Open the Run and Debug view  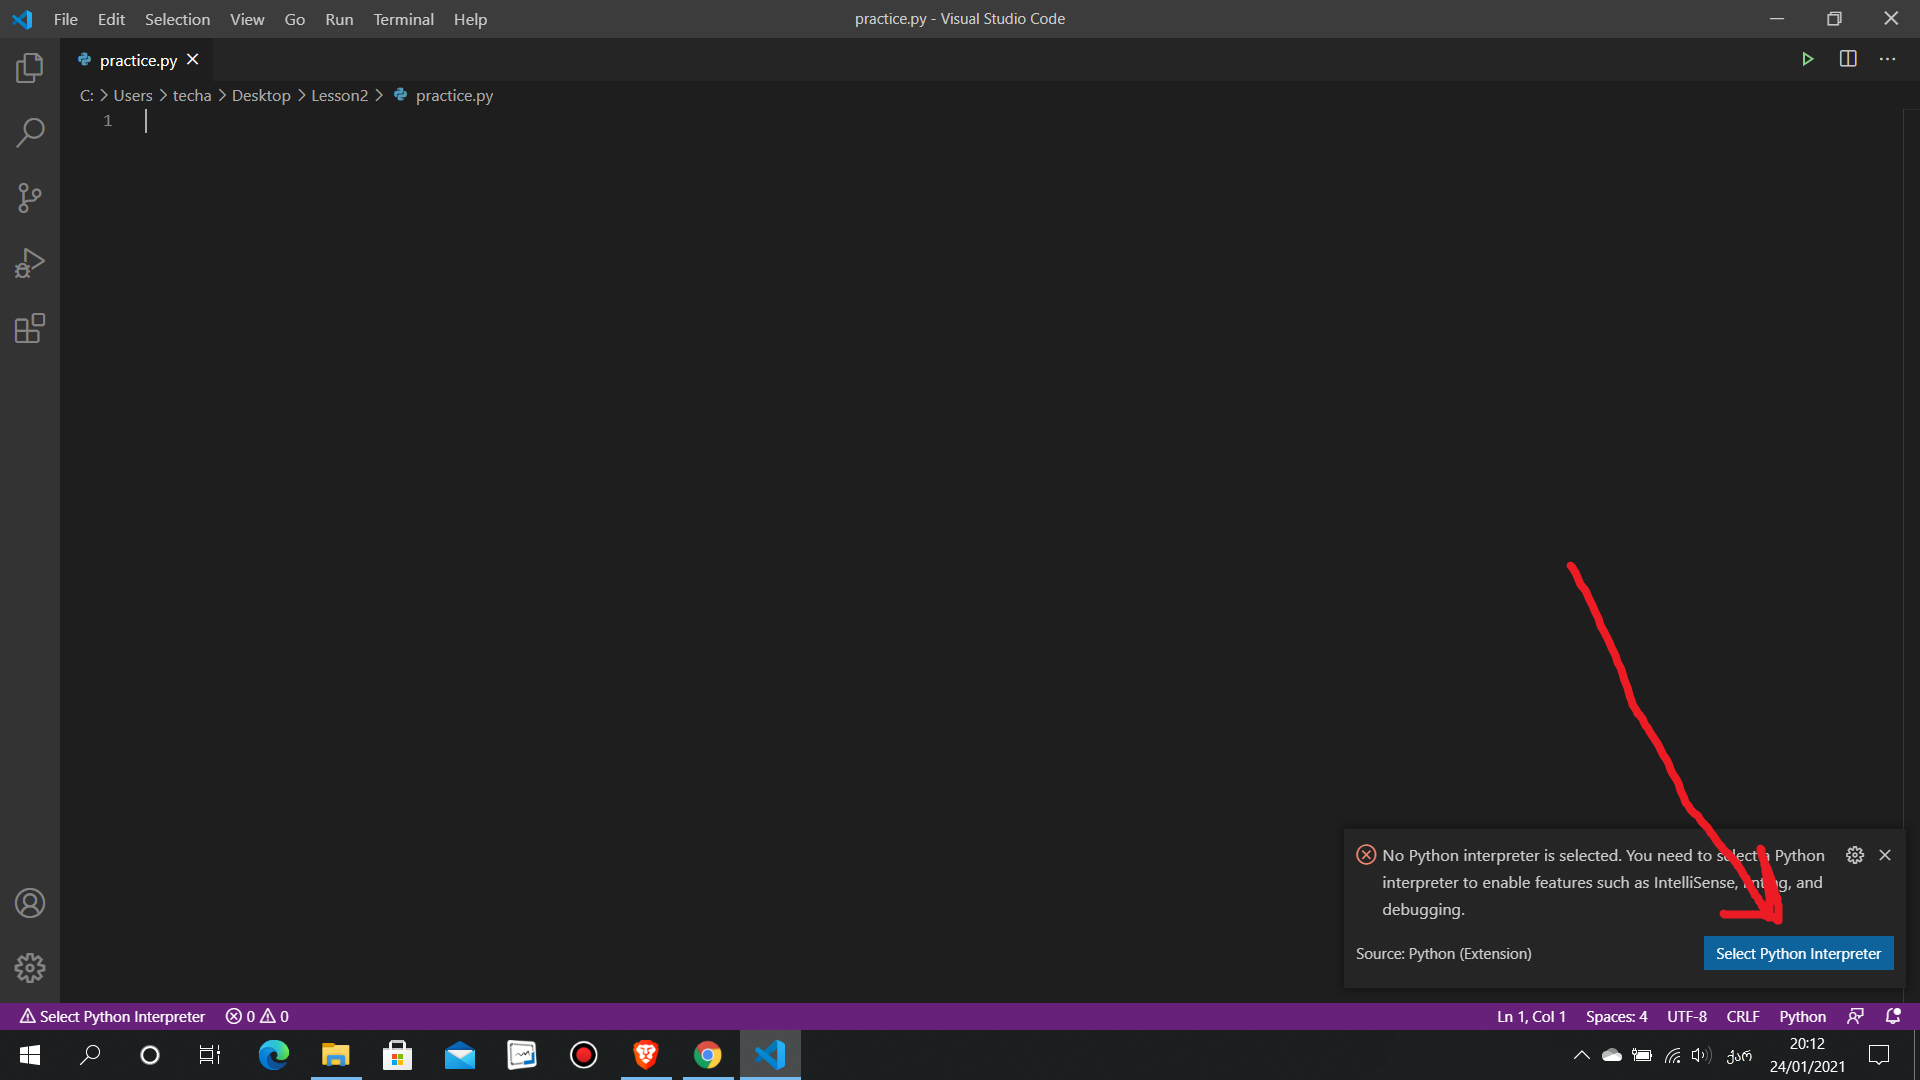30,263
